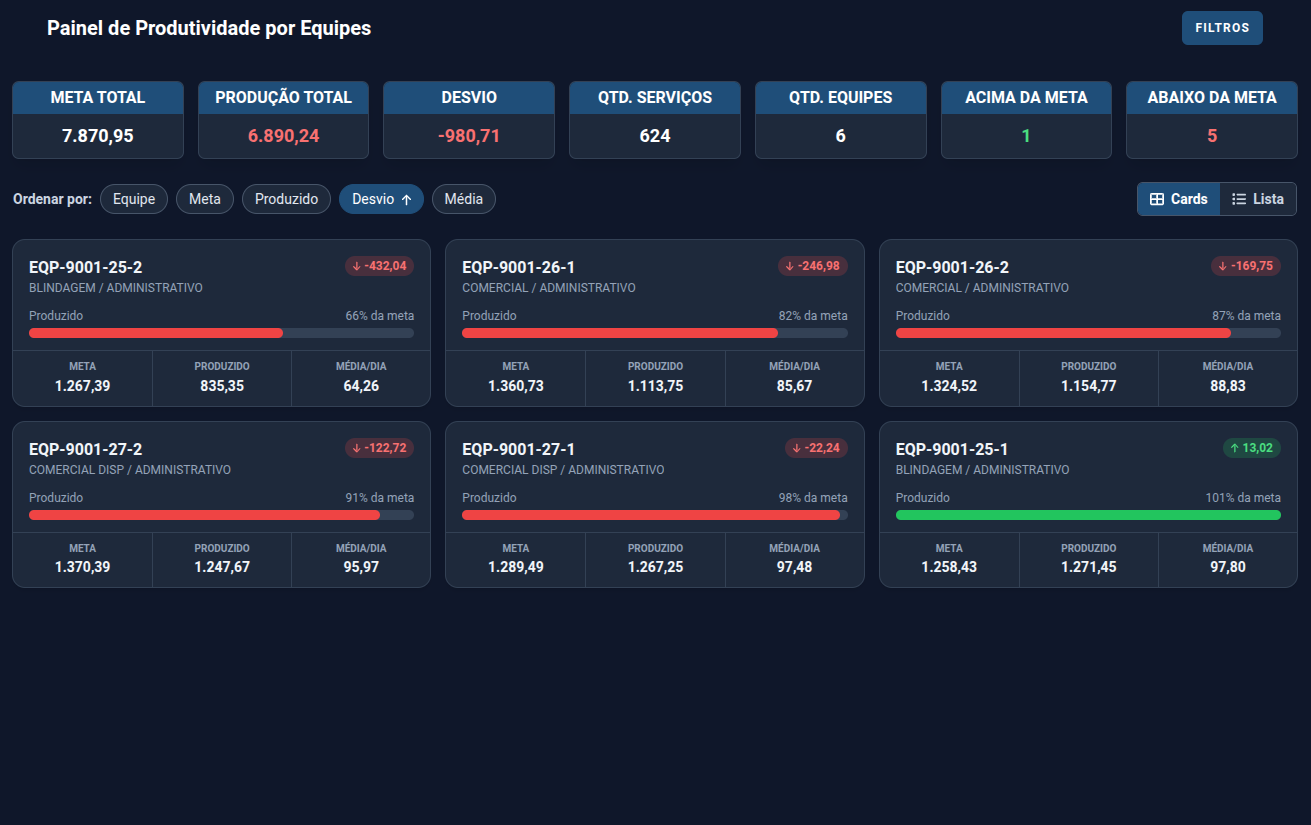Click the META TOTAL summary card
The width and height of the screenshot is (1311, 825).
tap(98, 120)
